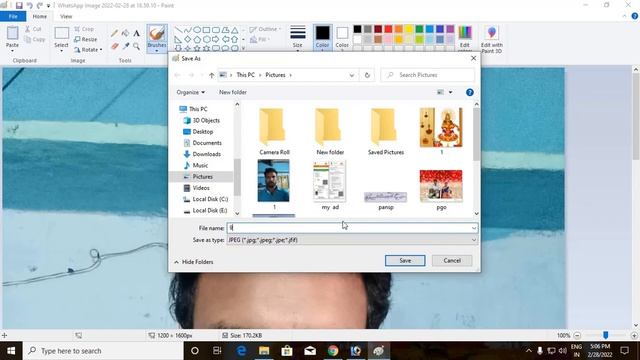Click the Windows taskbar search box
Viewport: 640px width, 360px height.
[103, 351]
